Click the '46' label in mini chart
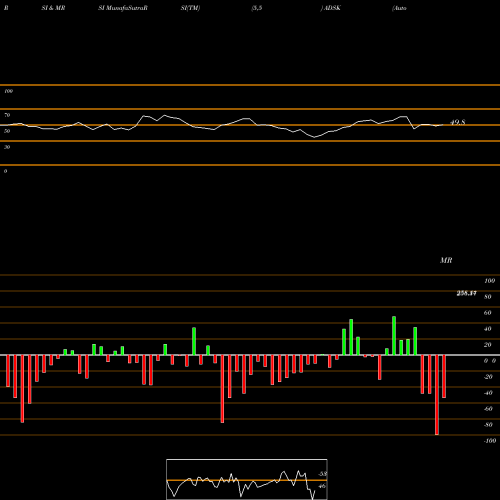The height and width of the screenshot is (500, 500). 322,486
